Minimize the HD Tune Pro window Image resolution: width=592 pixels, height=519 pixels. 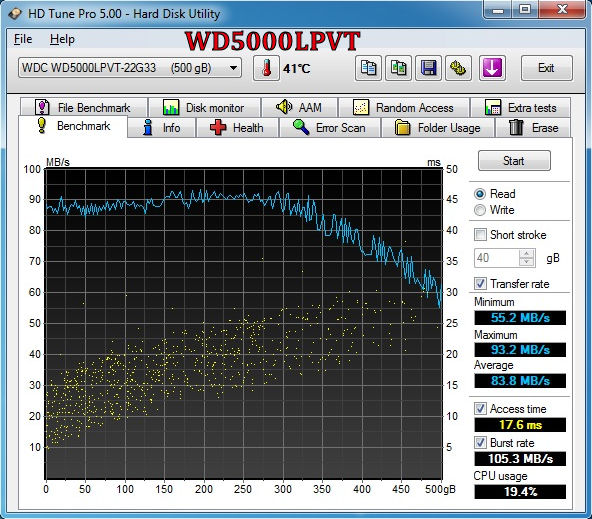pos(498,9)
